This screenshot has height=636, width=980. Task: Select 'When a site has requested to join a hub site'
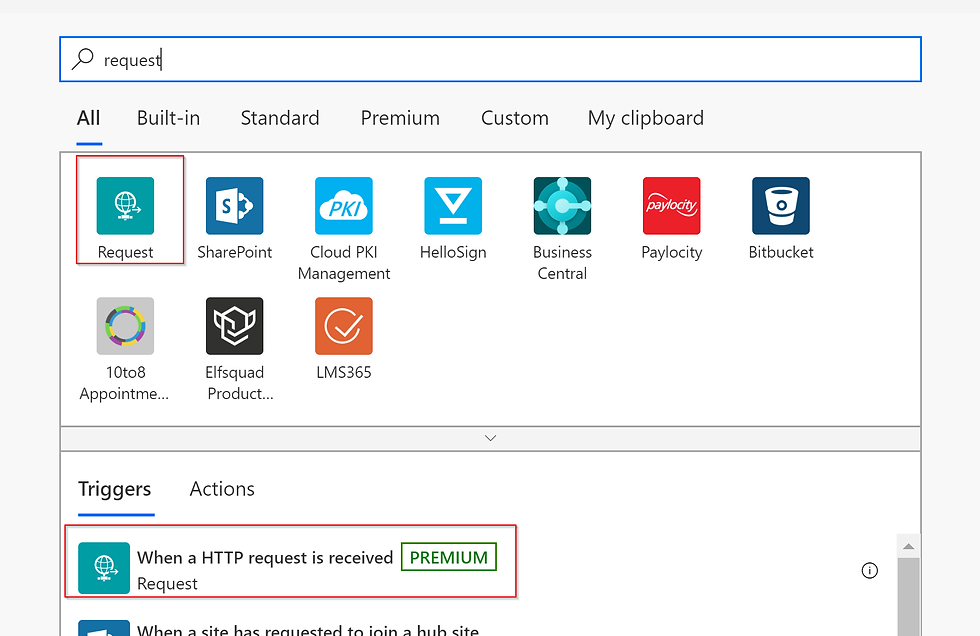coord(308,630)
